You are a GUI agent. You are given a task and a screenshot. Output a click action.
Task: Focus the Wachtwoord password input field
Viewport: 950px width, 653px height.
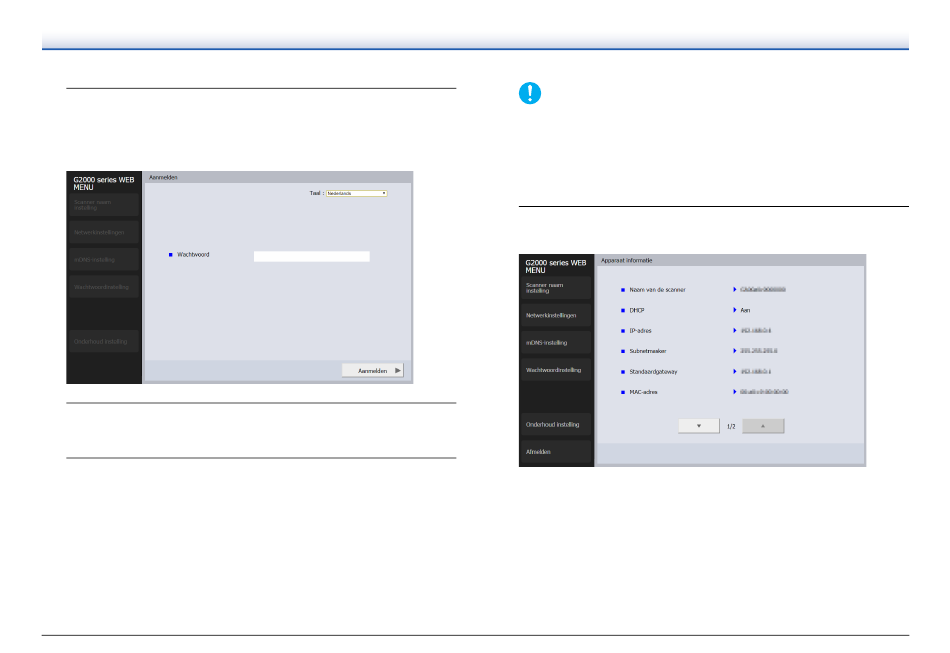311,256
